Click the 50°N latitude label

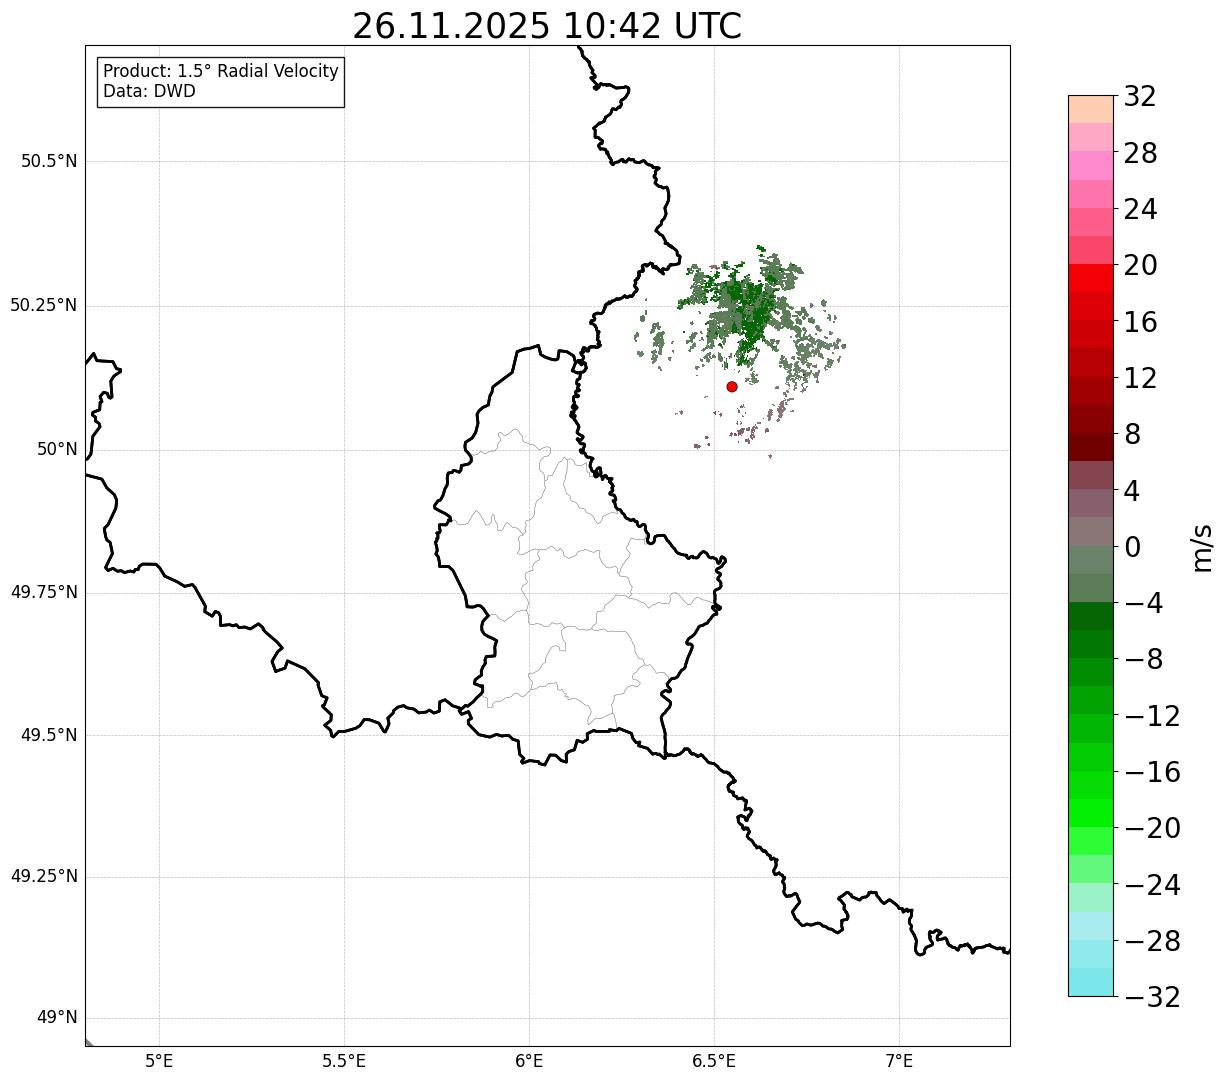click(x=57, y=449)
